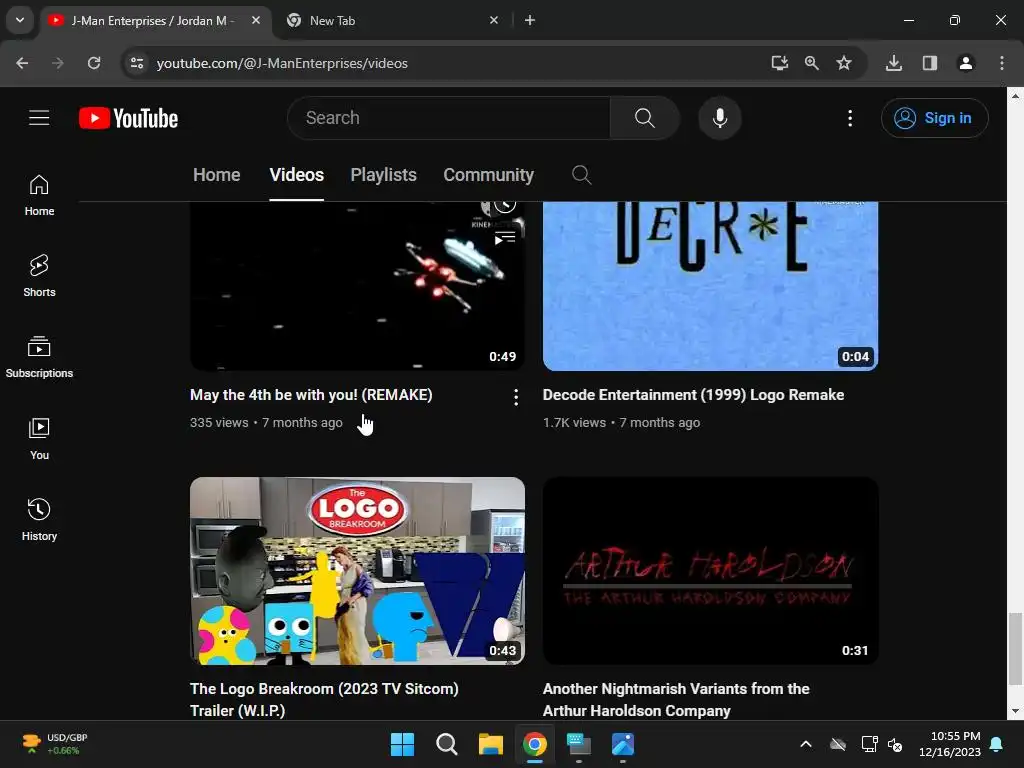1024x768 pixels.
Task: Open Chrome three-dot menu
Action: coord(1002,63)
